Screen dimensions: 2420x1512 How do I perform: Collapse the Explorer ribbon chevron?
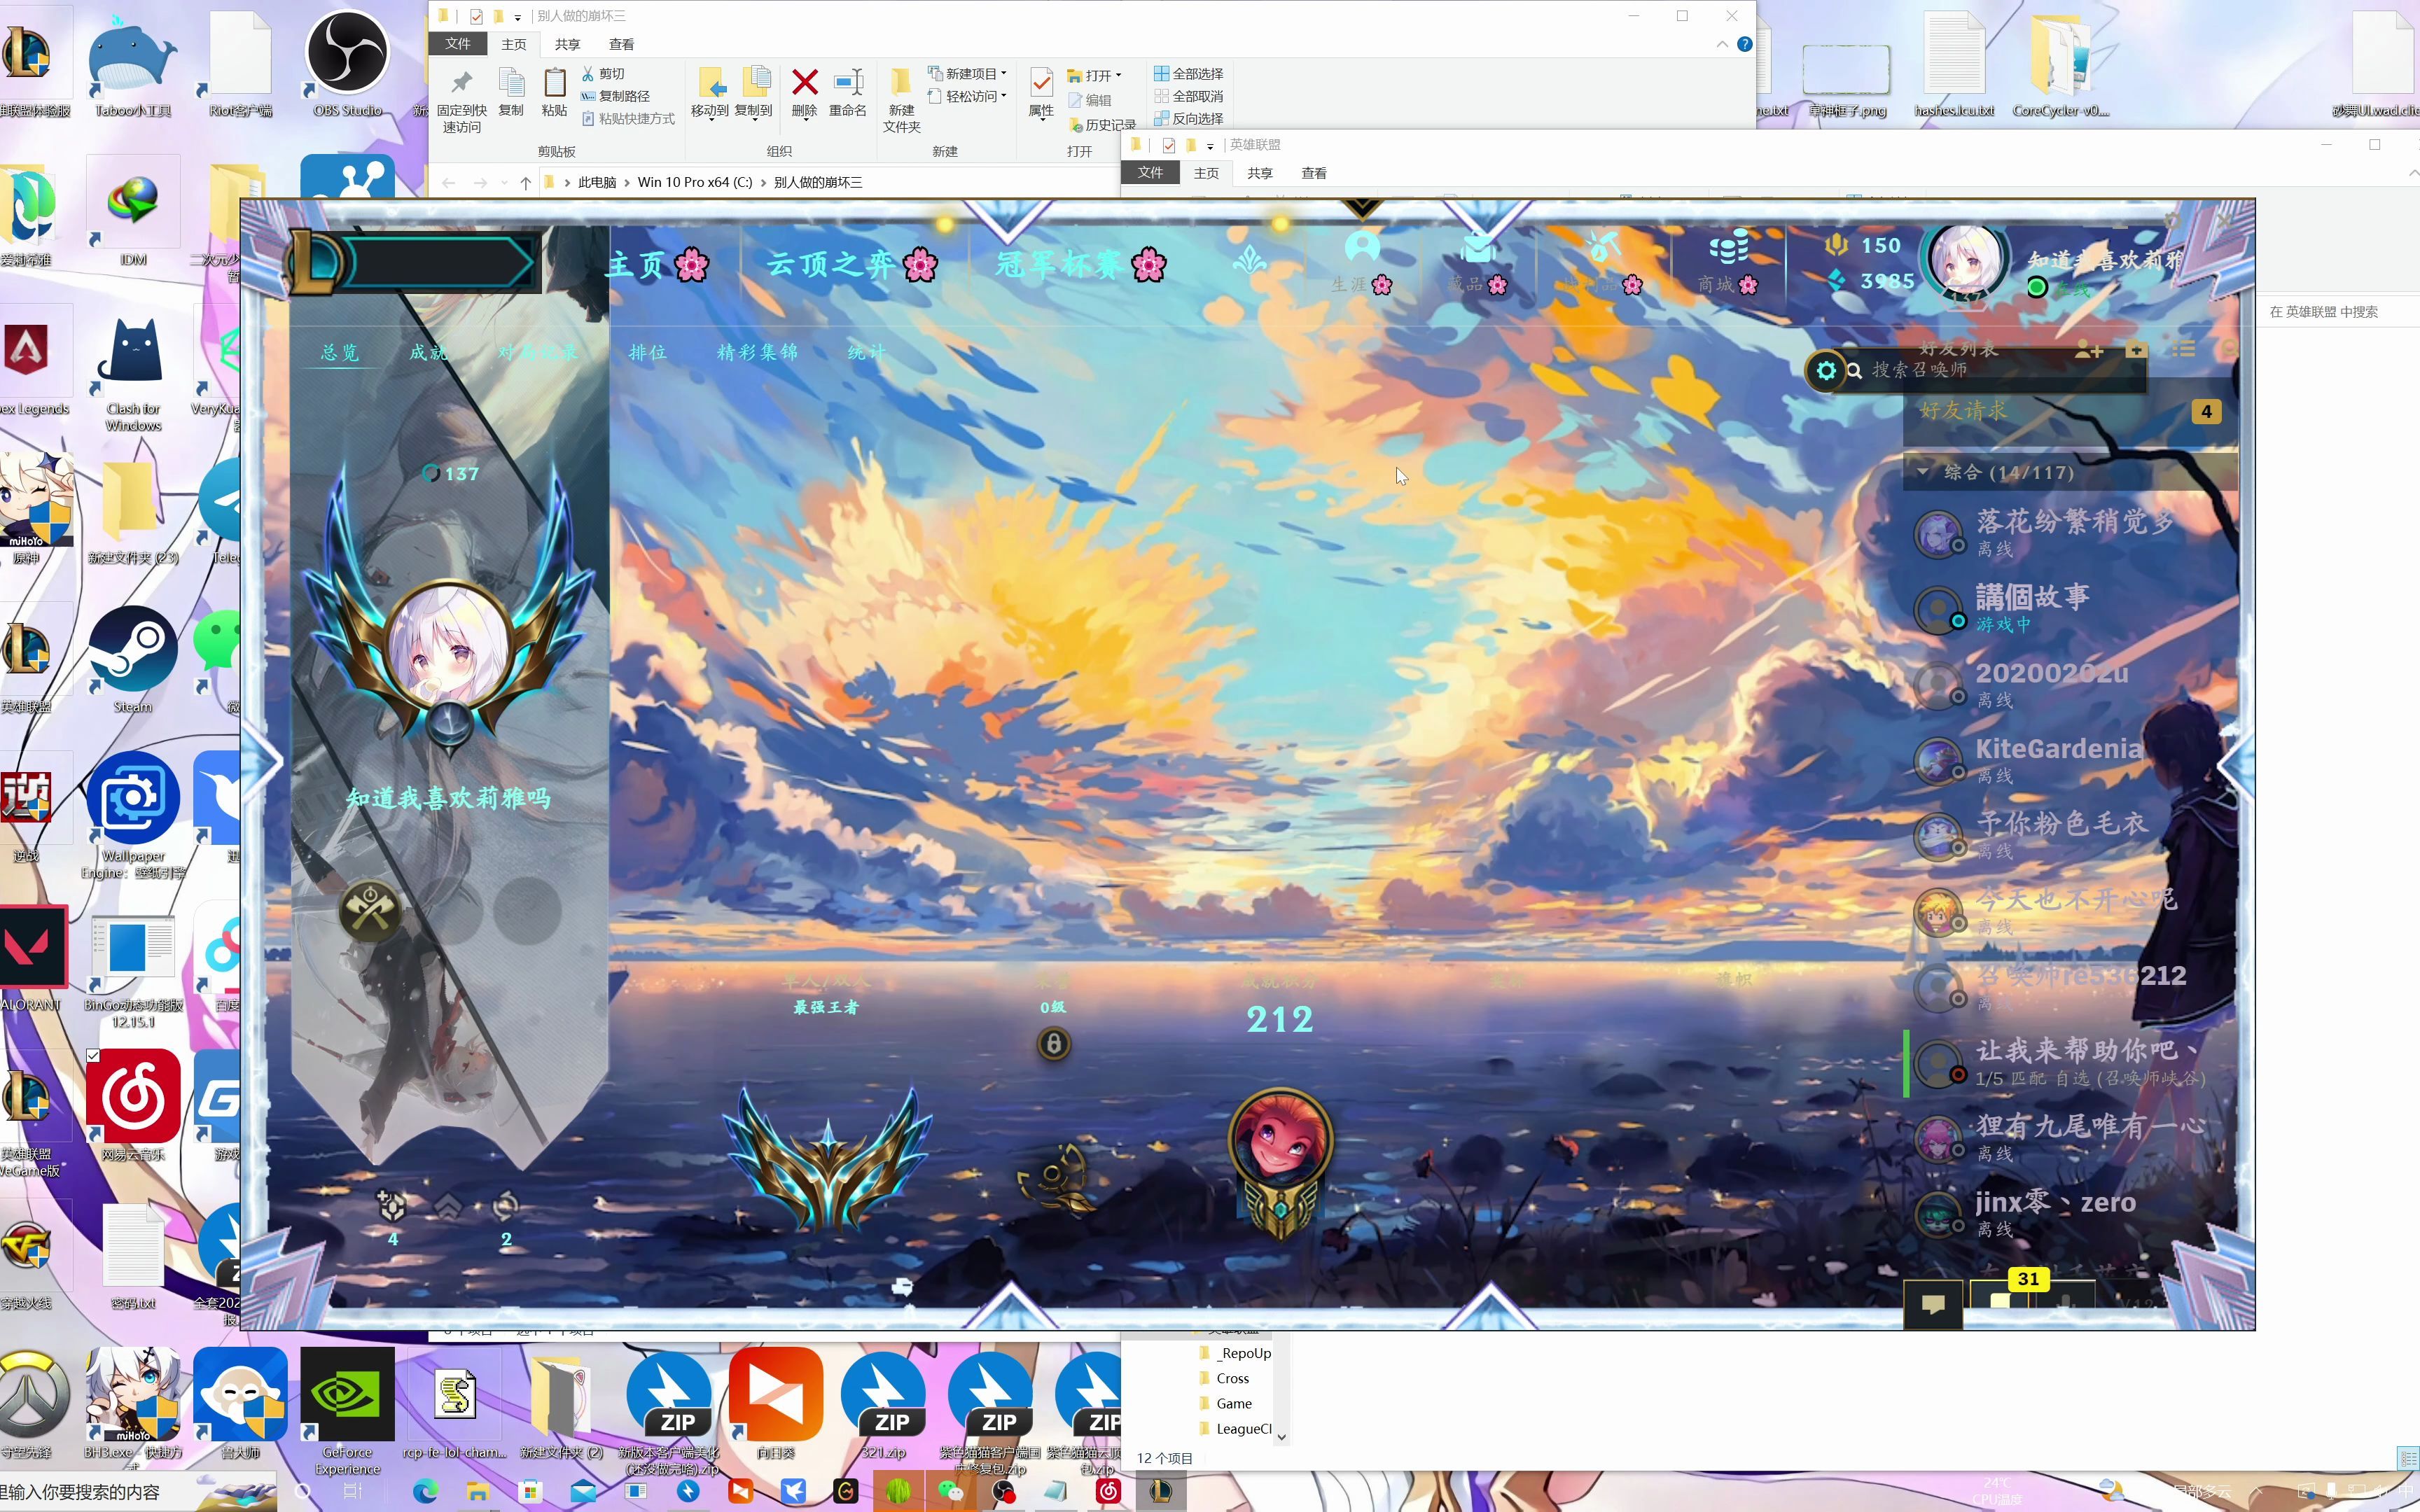[1722, 44]
